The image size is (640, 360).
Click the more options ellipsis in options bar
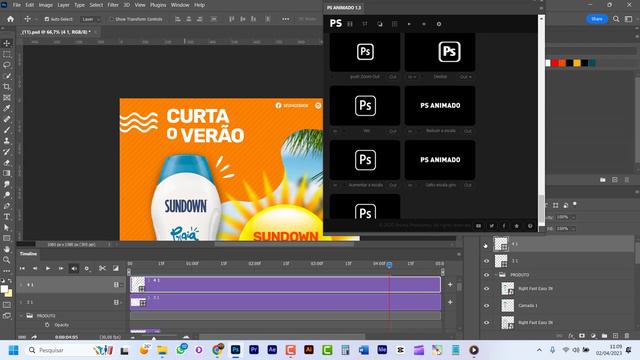(x=286, y=19)
